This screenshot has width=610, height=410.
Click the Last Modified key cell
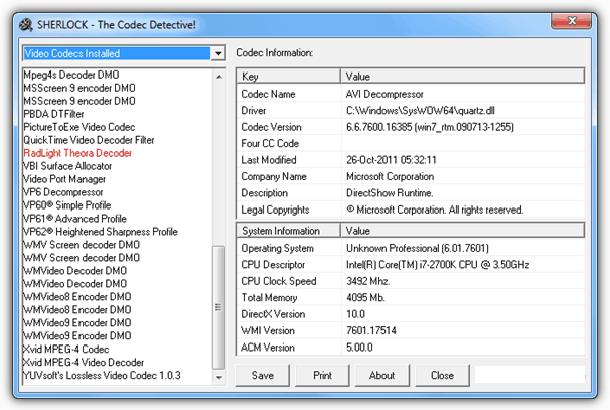point(269,159)
